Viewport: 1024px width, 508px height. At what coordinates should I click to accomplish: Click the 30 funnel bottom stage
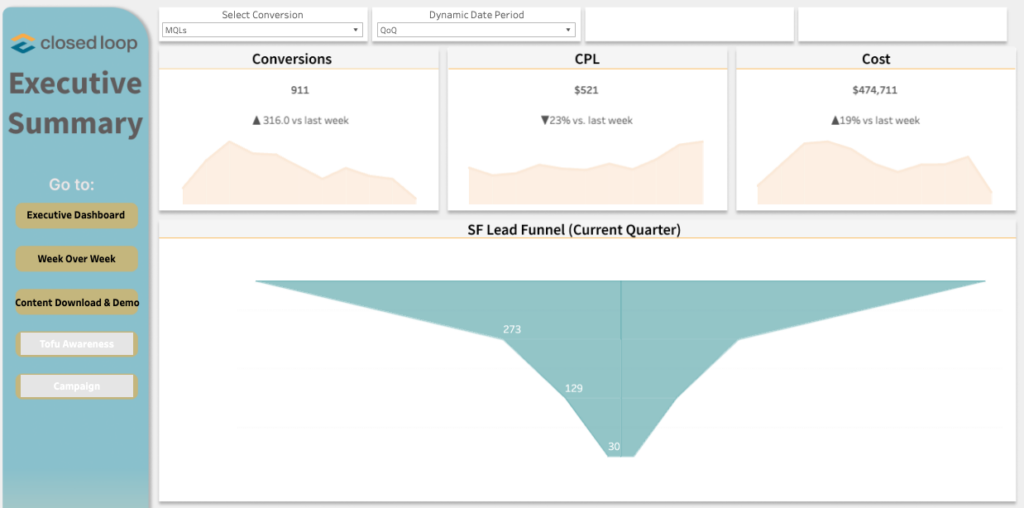point(614,447)
